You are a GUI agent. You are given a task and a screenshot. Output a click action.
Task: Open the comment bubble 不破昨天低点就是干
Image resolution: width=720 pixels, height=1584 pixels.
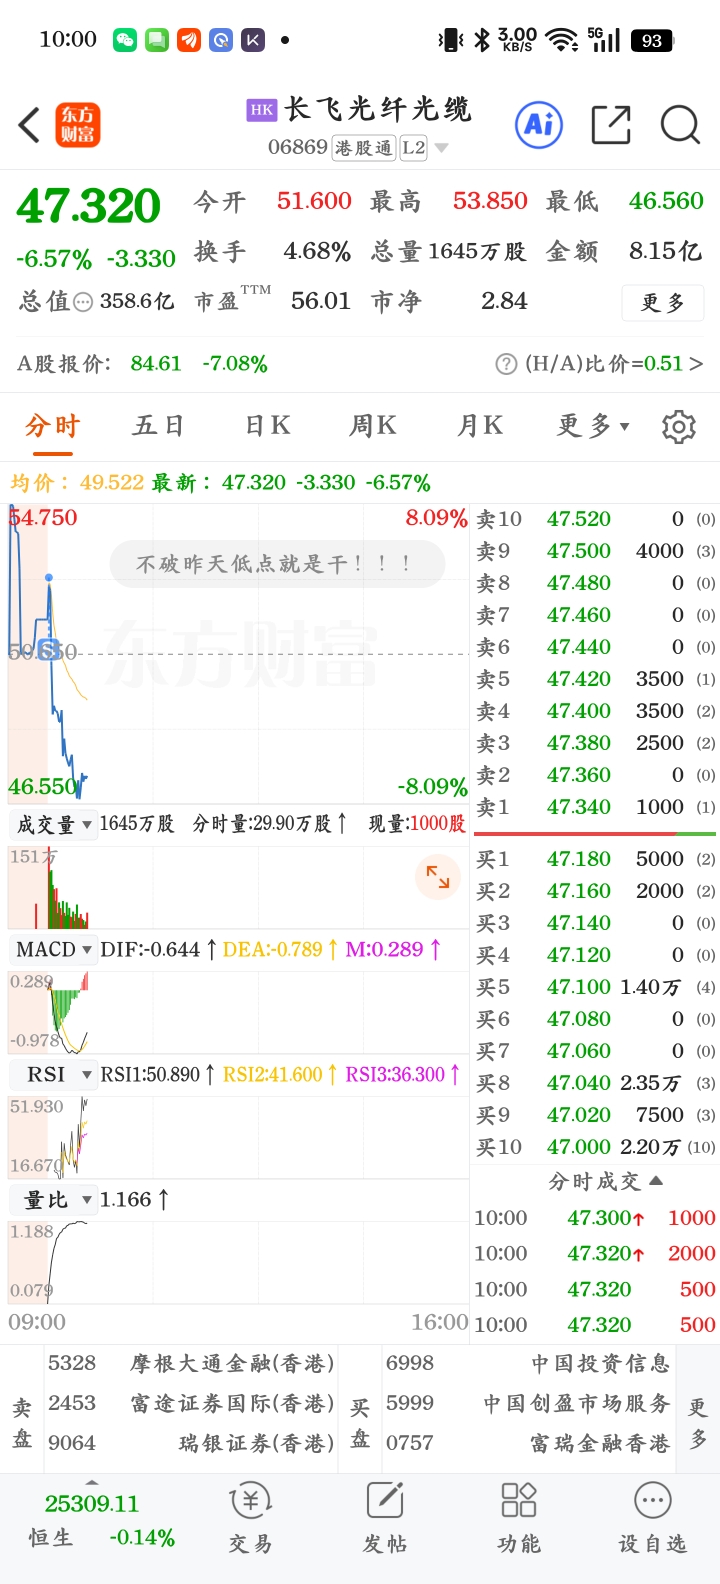click(x=277, y=565)
